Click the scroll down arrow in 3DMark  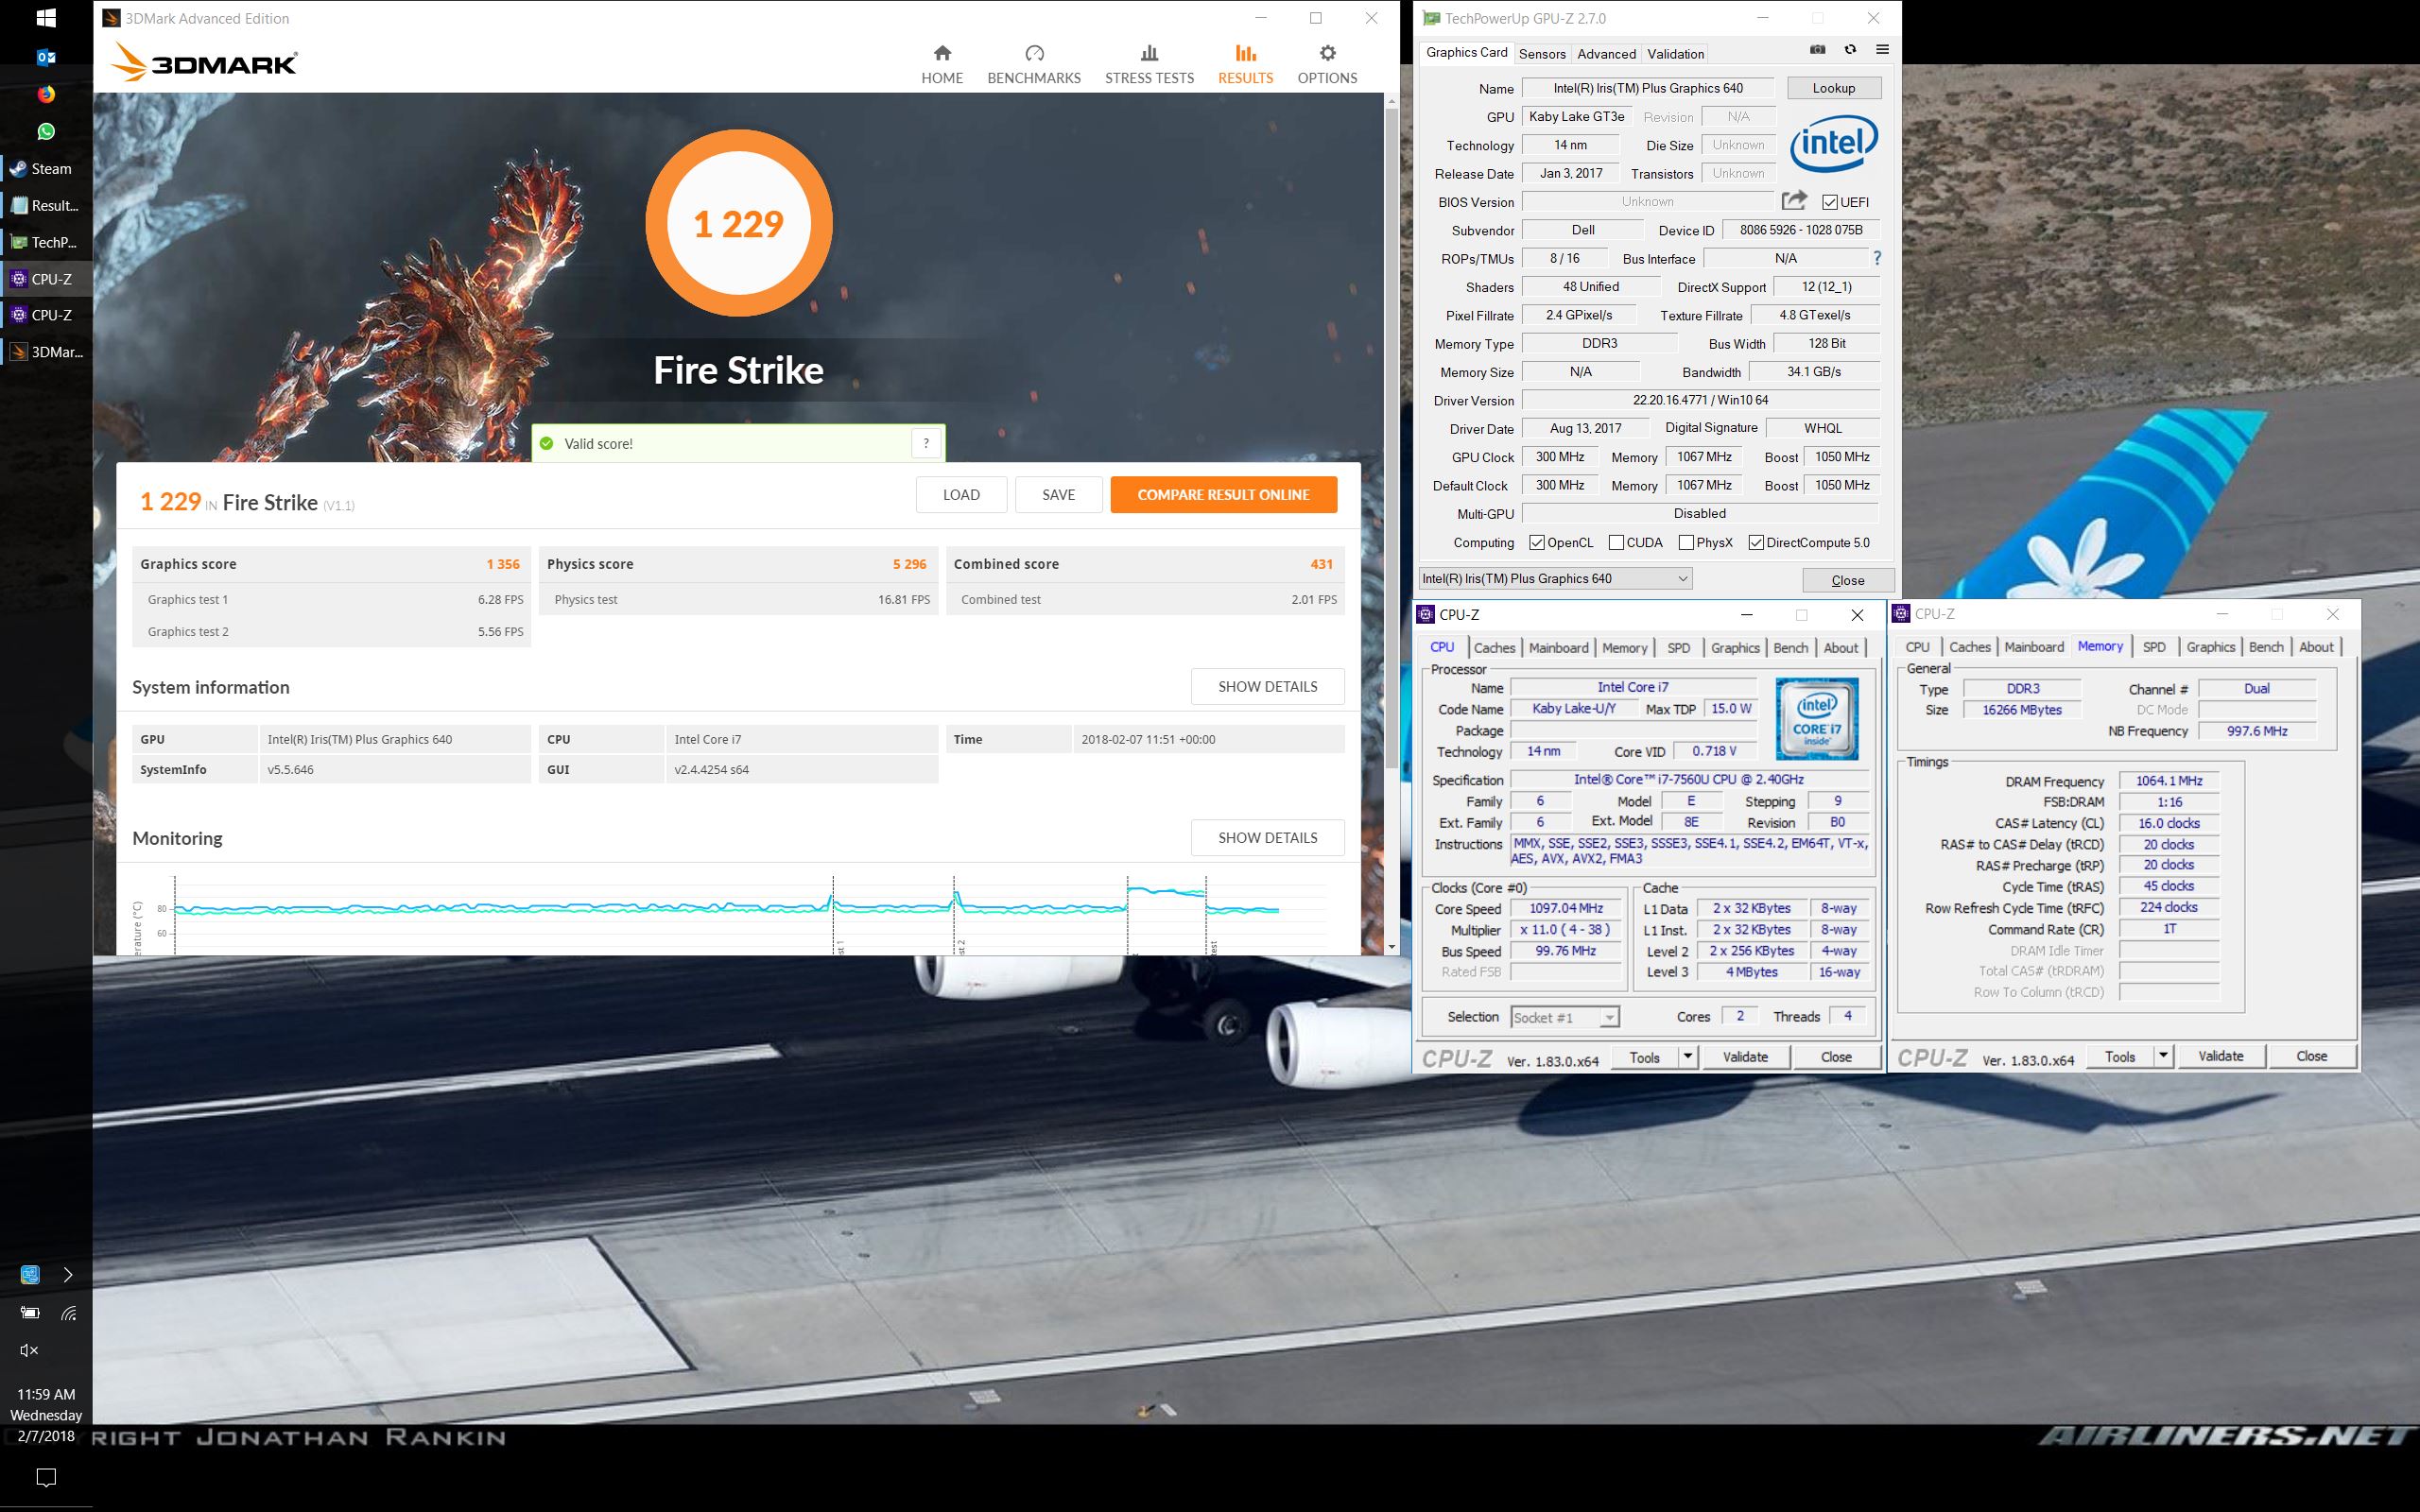tap(1391, 946)
